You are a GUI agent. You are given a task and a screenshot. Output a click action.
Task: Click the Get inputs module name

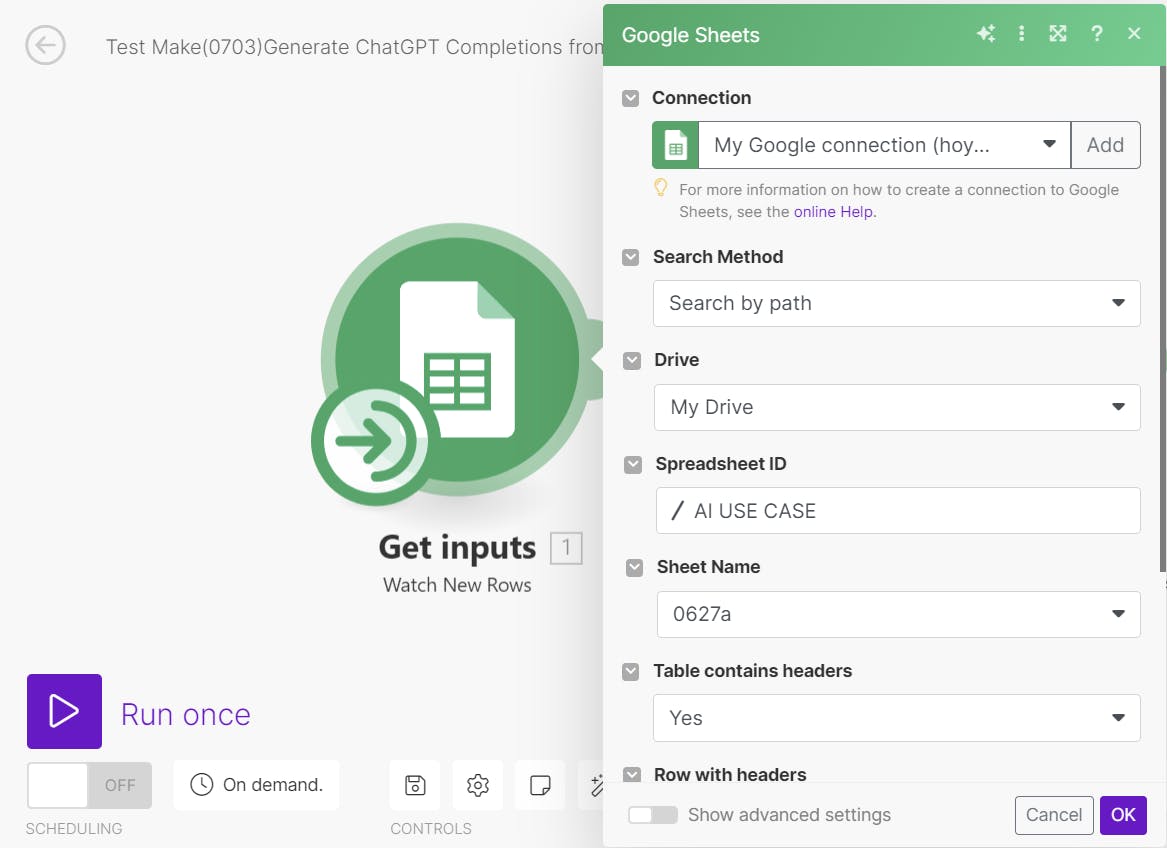(x=457, y=547)
